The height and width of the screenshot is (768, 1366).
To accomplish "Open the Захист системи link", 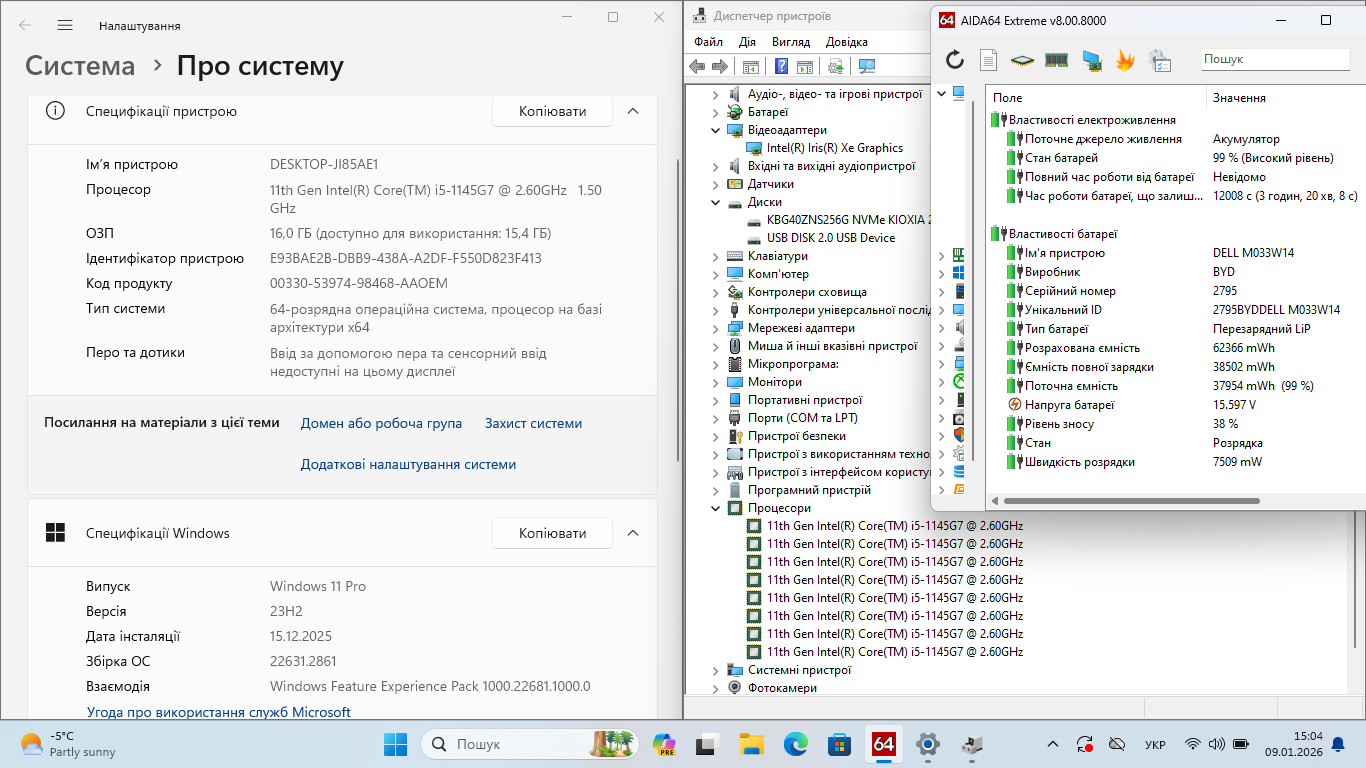I will coord(533,423).
